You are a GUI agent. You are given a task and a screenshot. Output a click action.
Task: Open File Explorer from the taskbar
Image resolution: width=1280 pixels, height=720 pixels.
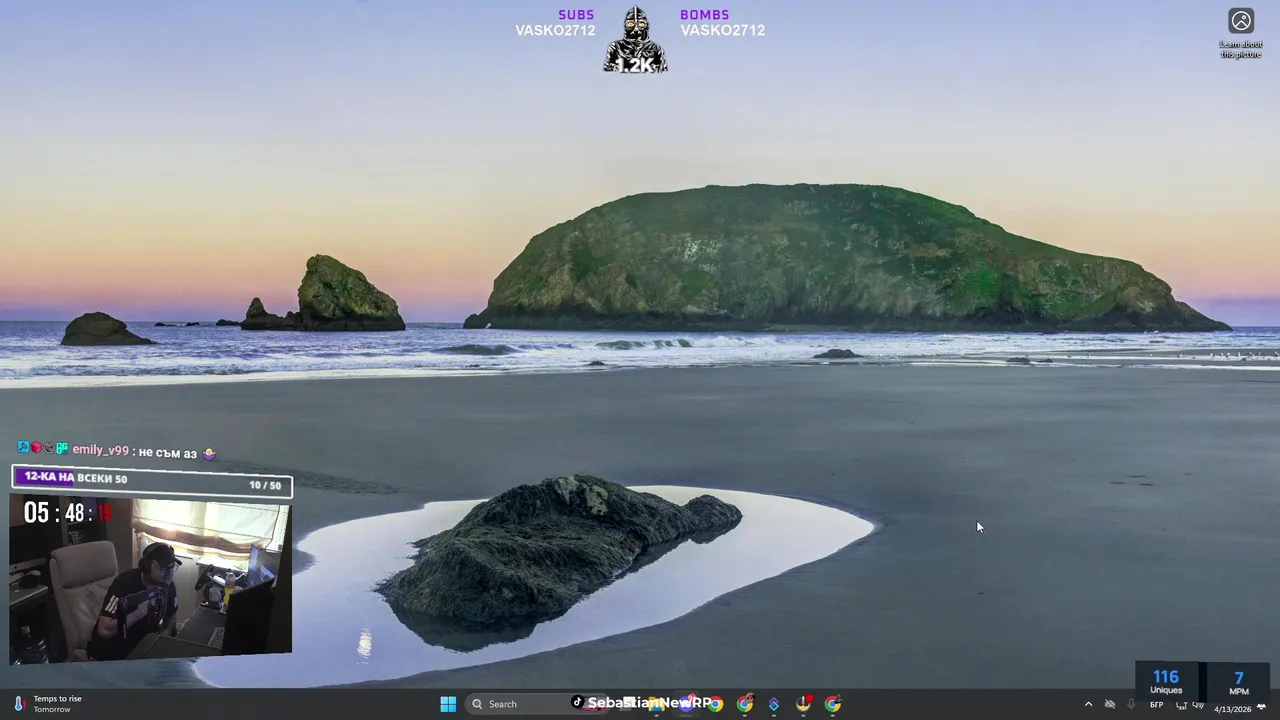tap(655, 704)
